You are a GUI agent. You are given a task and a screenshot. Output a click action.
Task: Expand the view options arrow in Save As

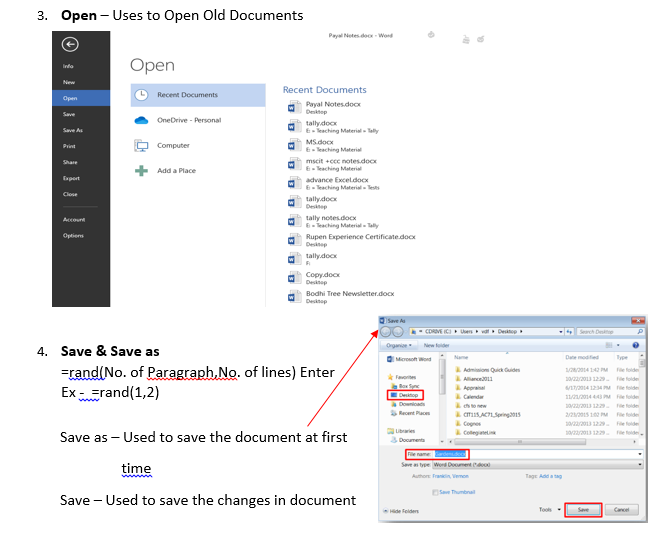618,345
